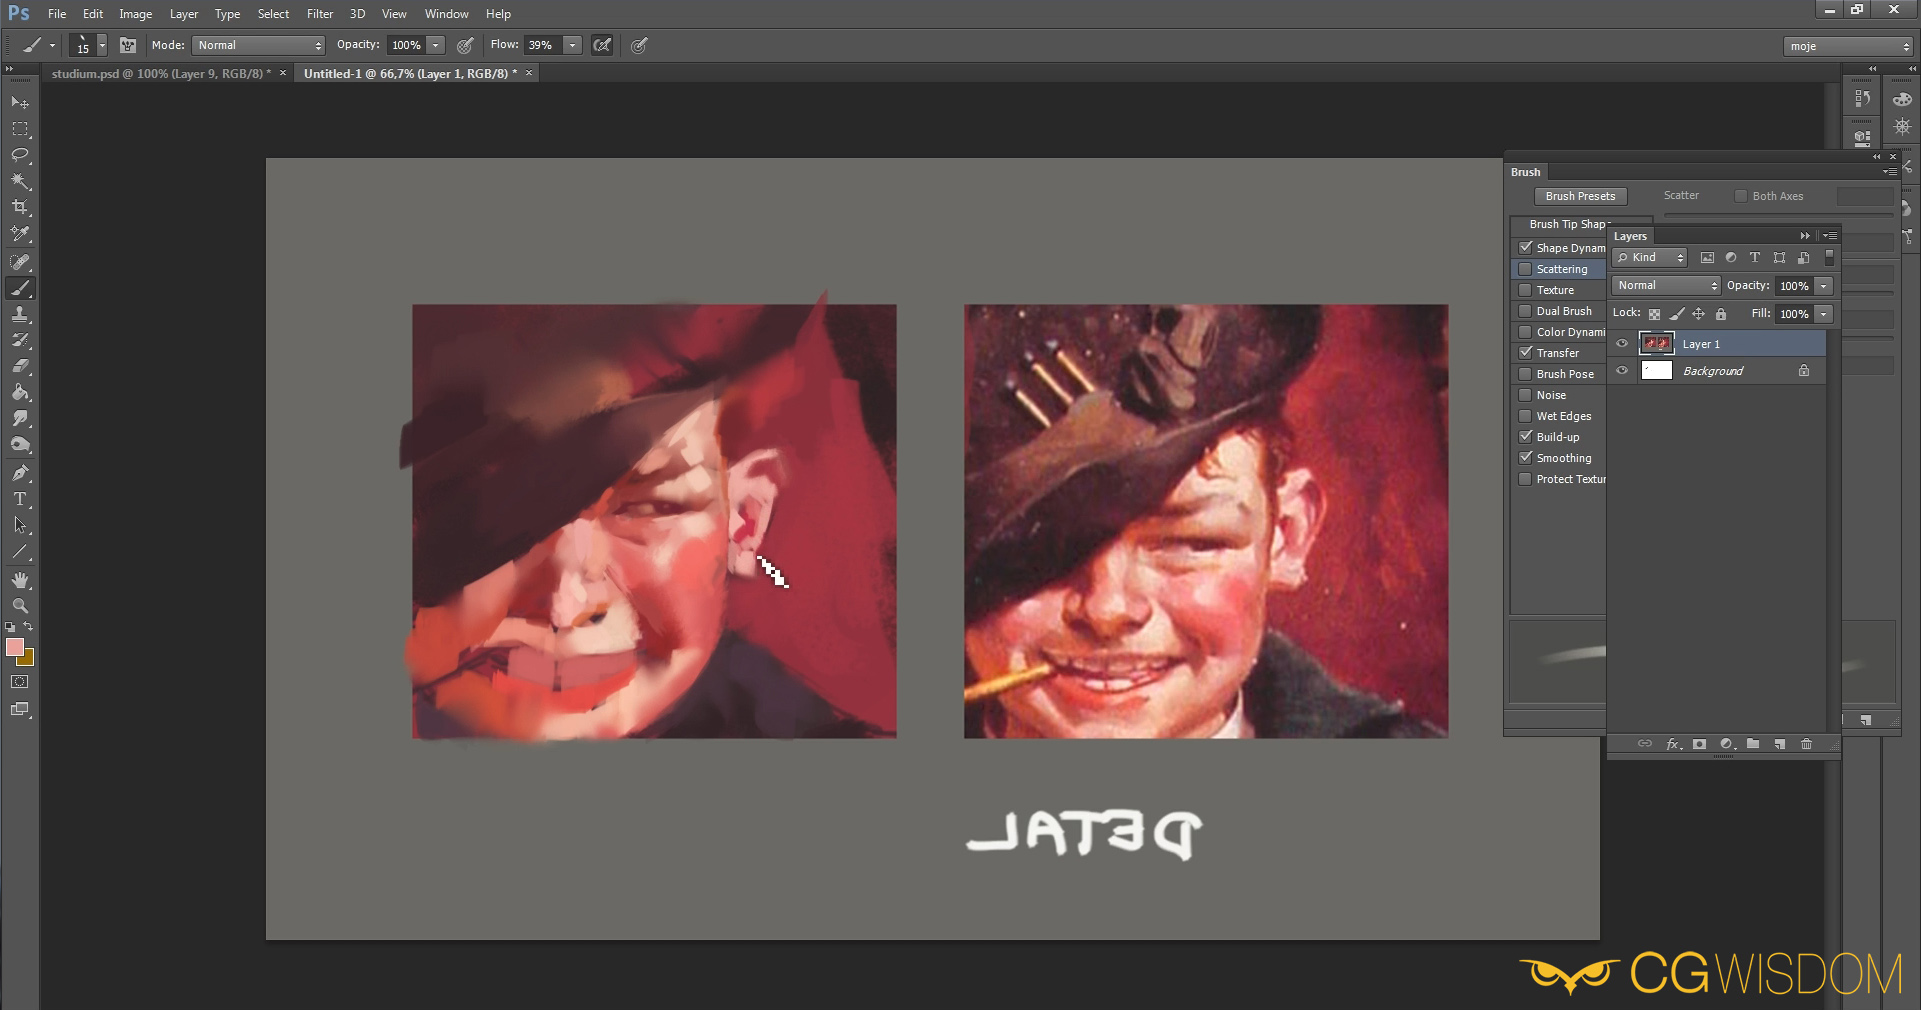
Task: Open the brush Mode dropdown
Action: pos(259,45)
